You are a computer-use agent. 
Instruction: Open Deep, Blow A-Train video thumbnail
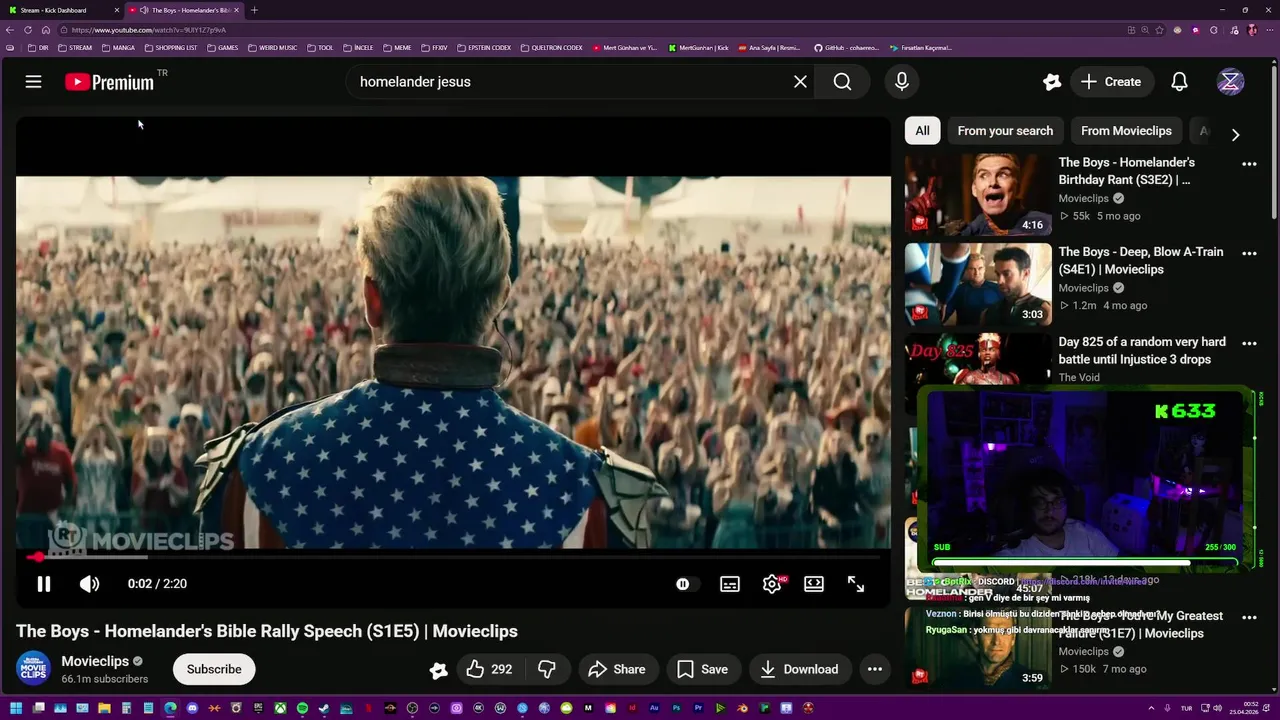point(978,285)
